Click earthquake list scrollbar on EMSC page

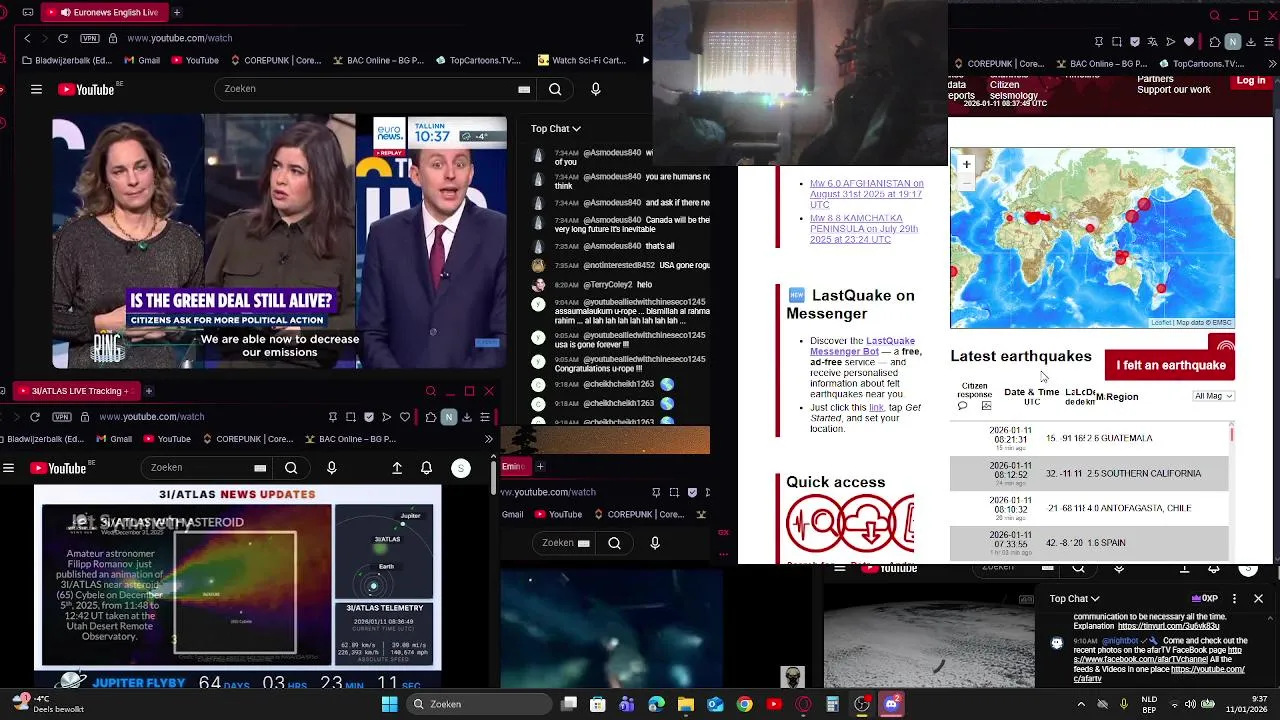point(1232,436)
